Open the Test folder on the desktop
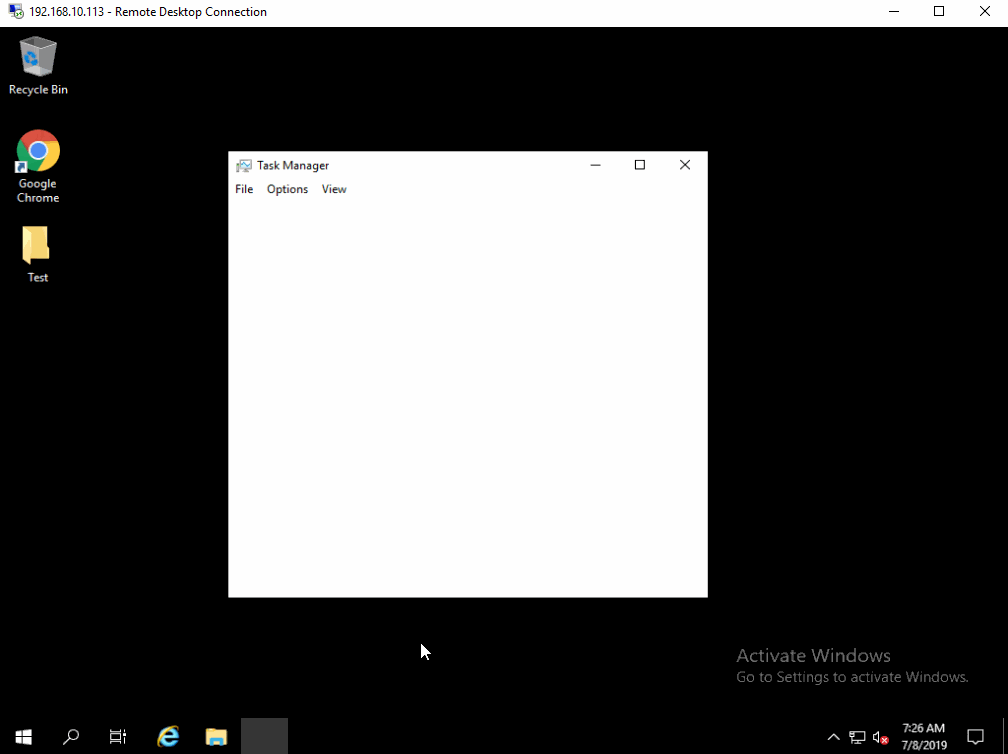 coord(37,242)
